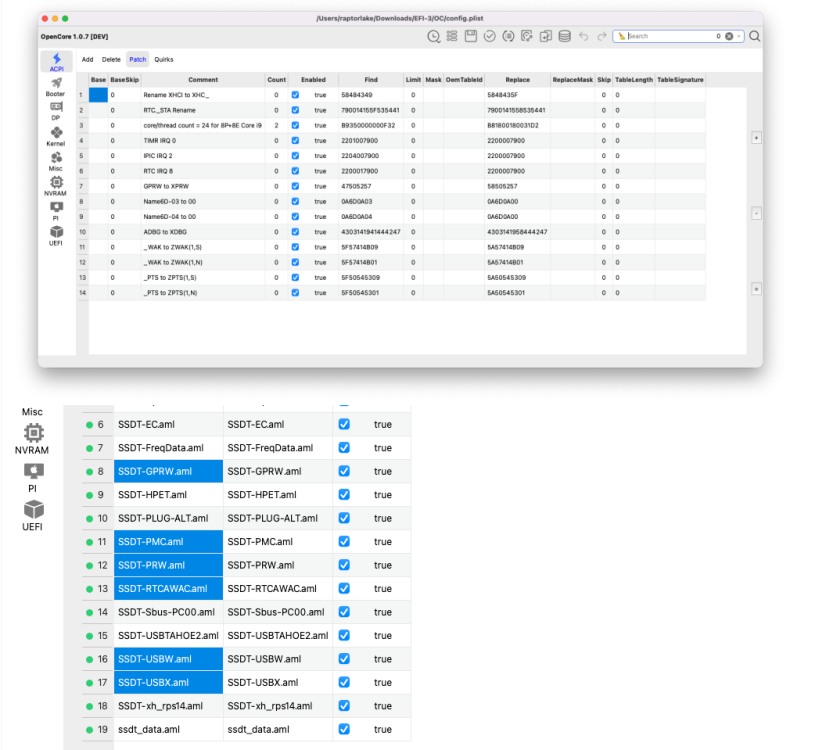Image resolution: width=833 pixels, height=750 pixels.
Task: Validate config with the checkmark icon
Action: click(x=490, y=36)
